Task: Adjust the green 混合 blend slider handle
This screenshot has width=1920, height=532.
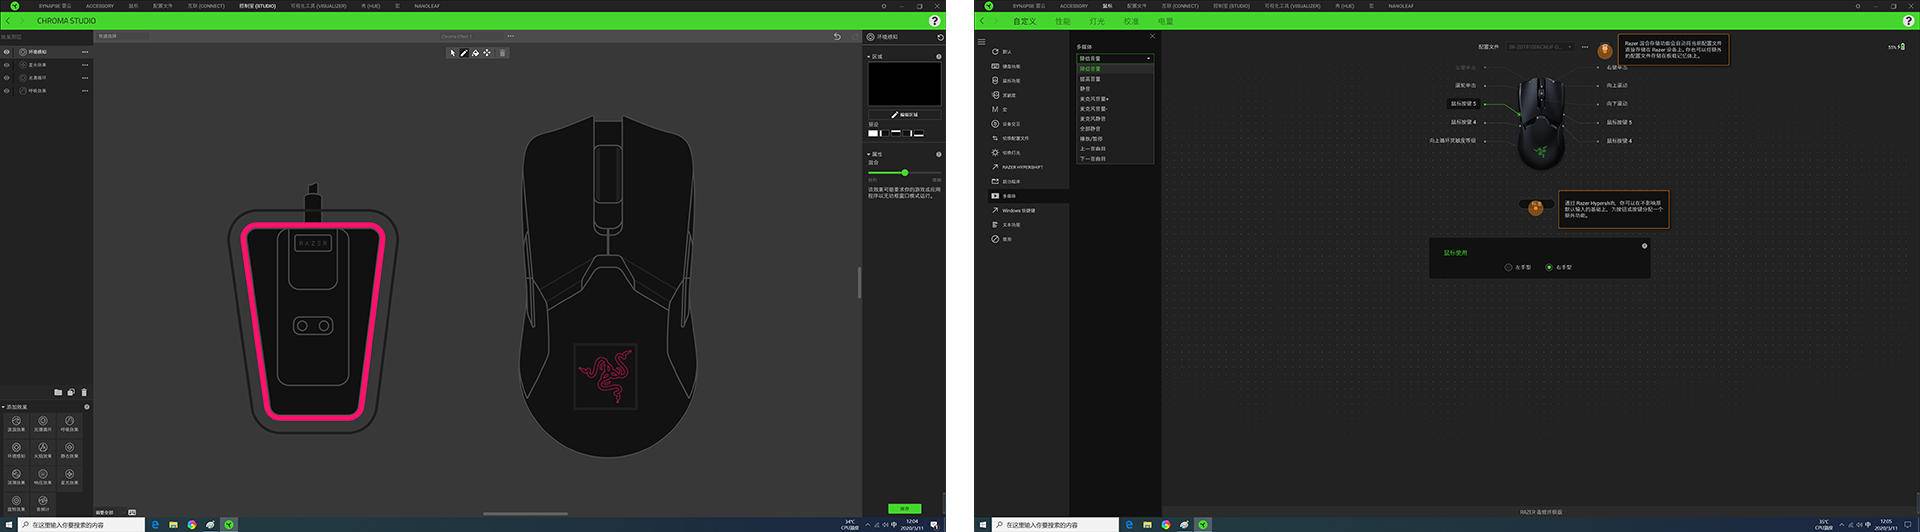Action: point(905,173)
